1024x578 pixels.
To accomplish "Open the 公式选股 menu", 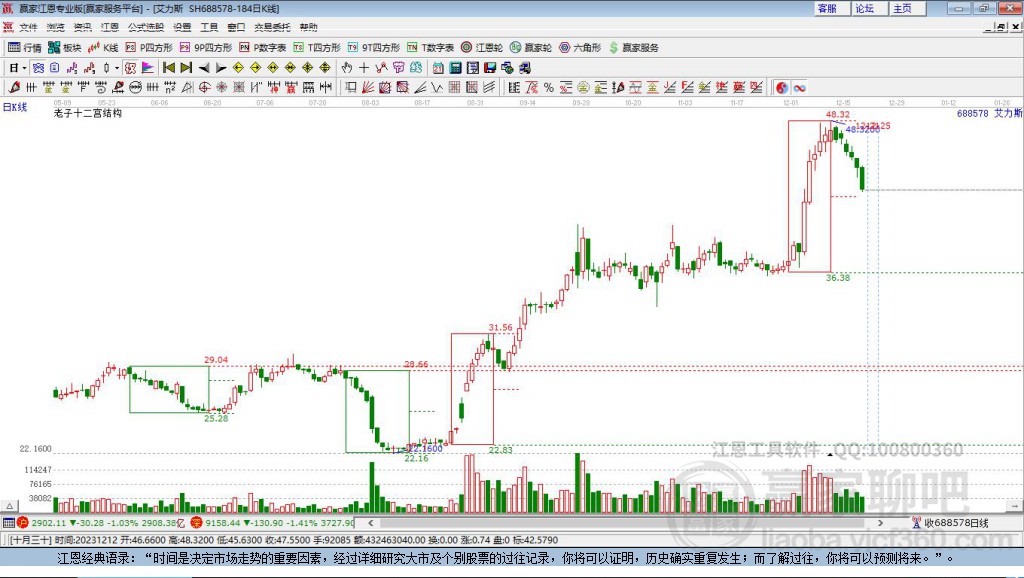I will 146,27.
